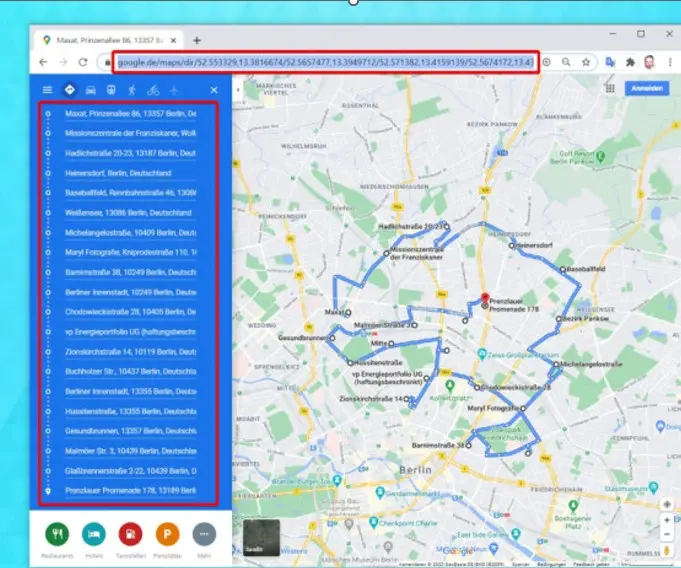Click the address bar URL

point(326,62)
